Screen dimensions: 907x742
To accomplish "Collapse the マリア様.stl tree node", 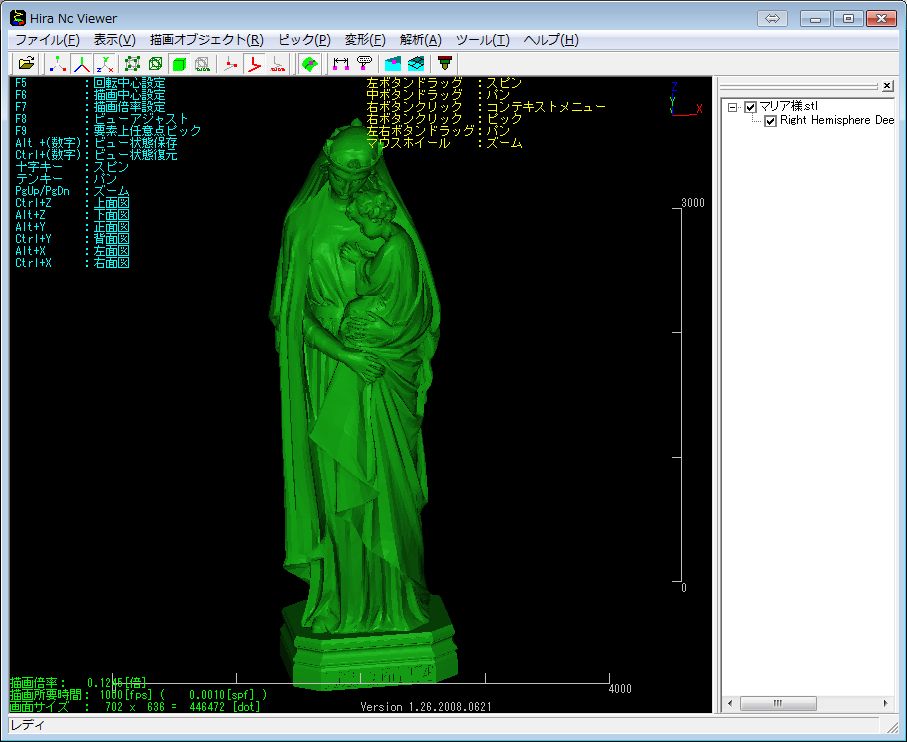I will coord(733,107).
